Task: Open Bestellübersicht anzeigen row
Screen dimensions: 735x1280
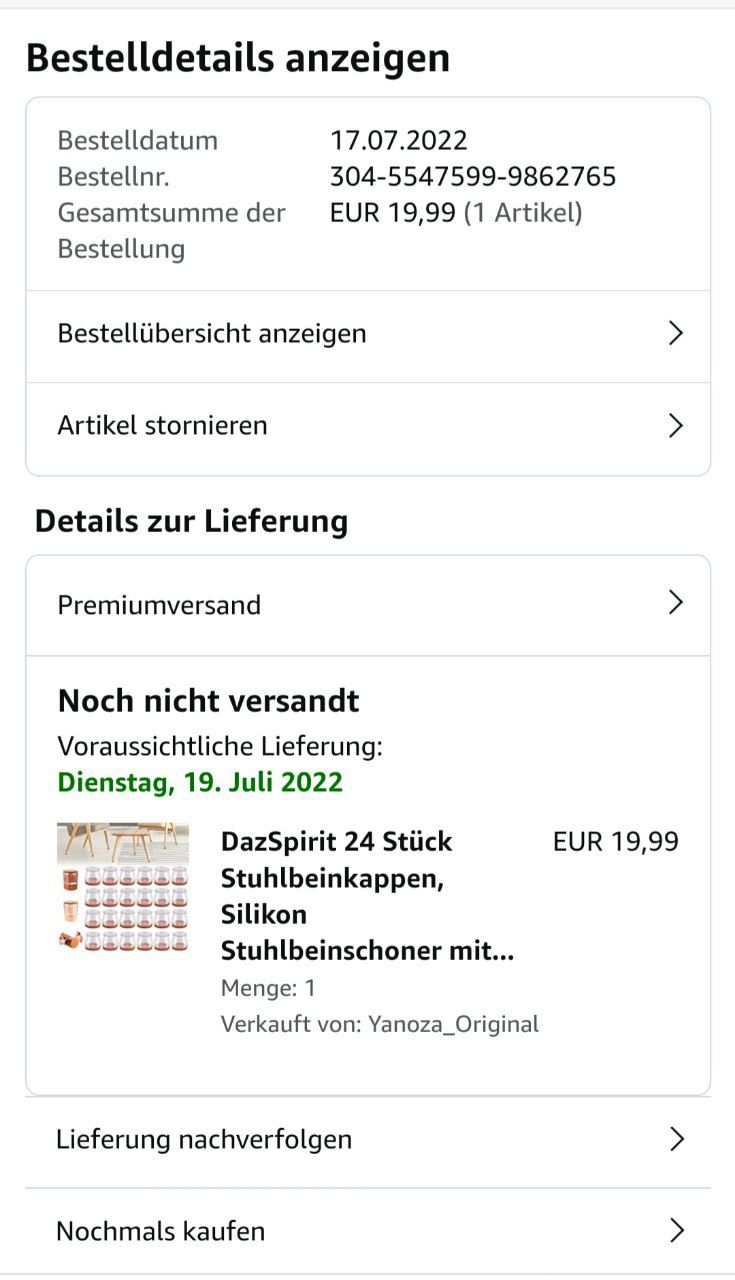Action: [212, 334]
